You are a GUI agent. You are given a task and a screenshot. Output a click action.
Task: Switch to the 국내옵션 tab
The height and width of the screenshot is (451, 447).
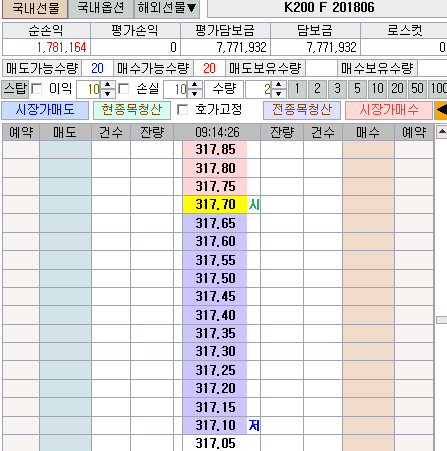101,8
